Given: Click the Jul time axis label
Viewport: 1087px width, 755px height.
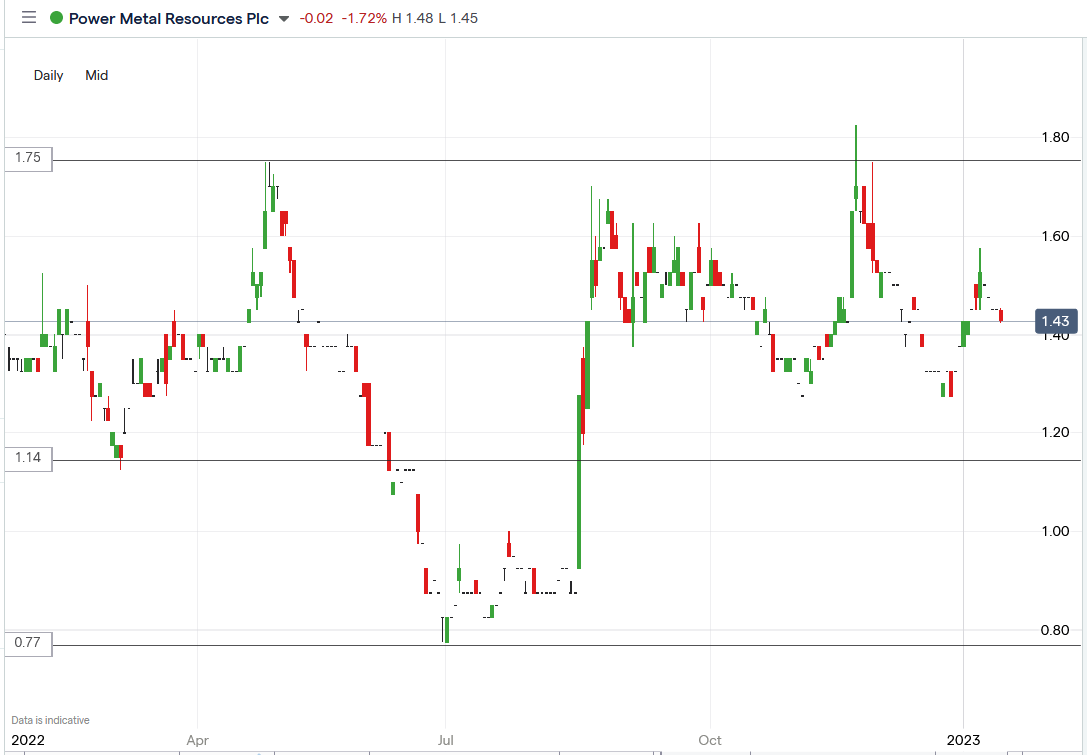Looking at the screenshot, I should (446, 740).
